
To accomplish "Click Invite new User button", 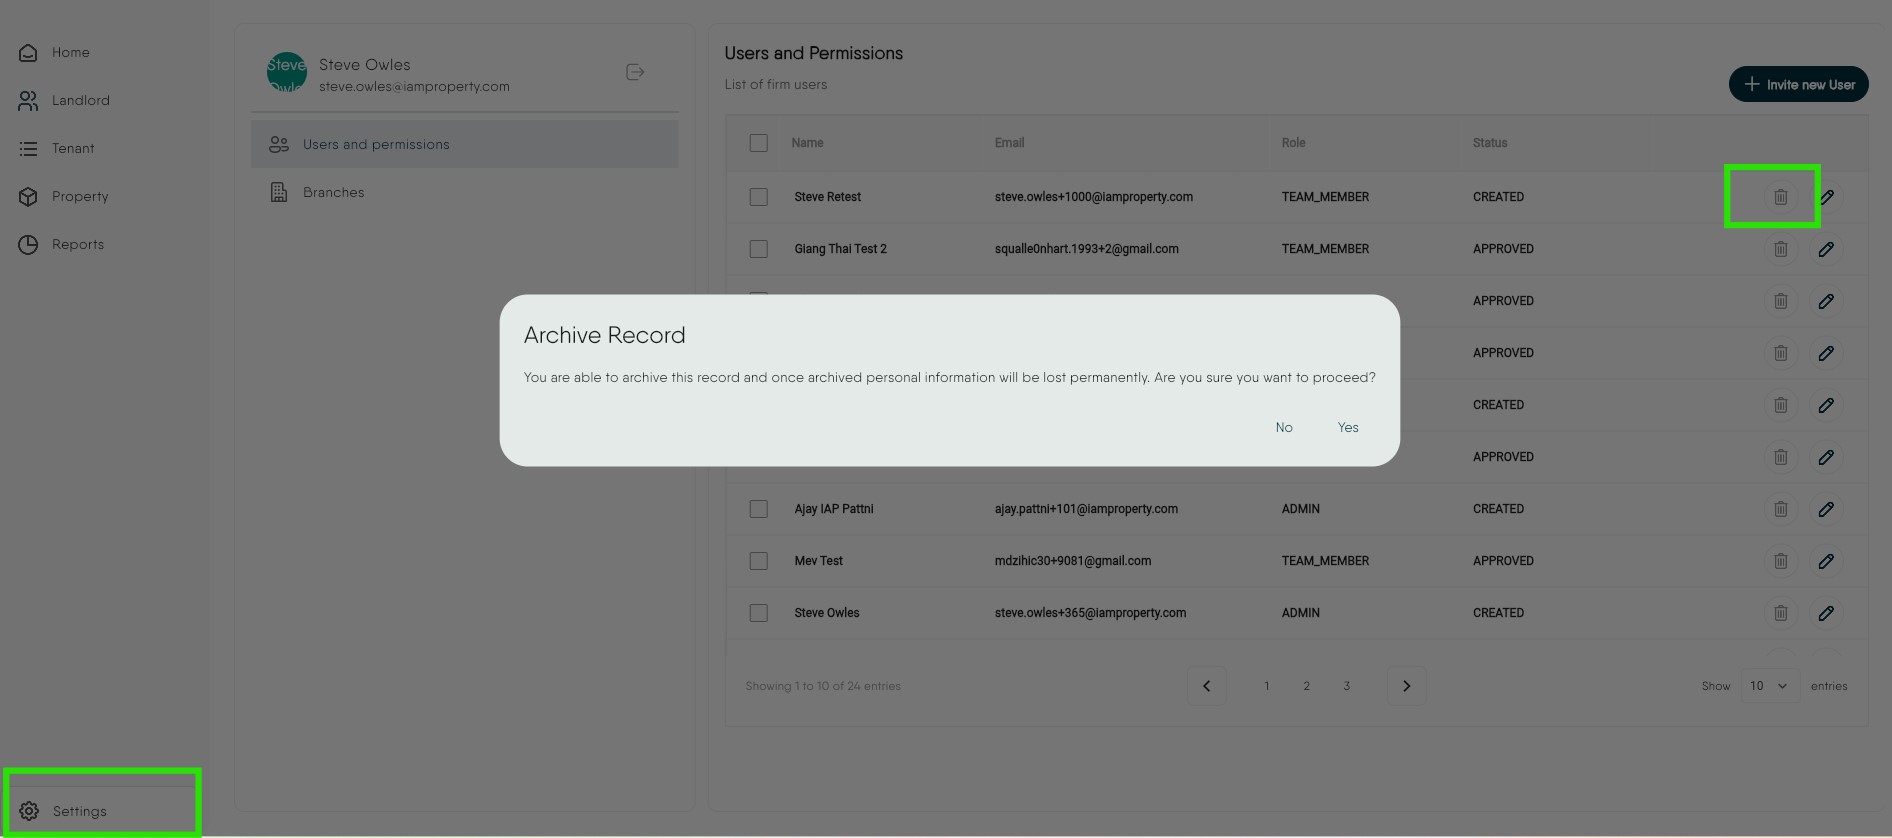I will [1798, 85].
